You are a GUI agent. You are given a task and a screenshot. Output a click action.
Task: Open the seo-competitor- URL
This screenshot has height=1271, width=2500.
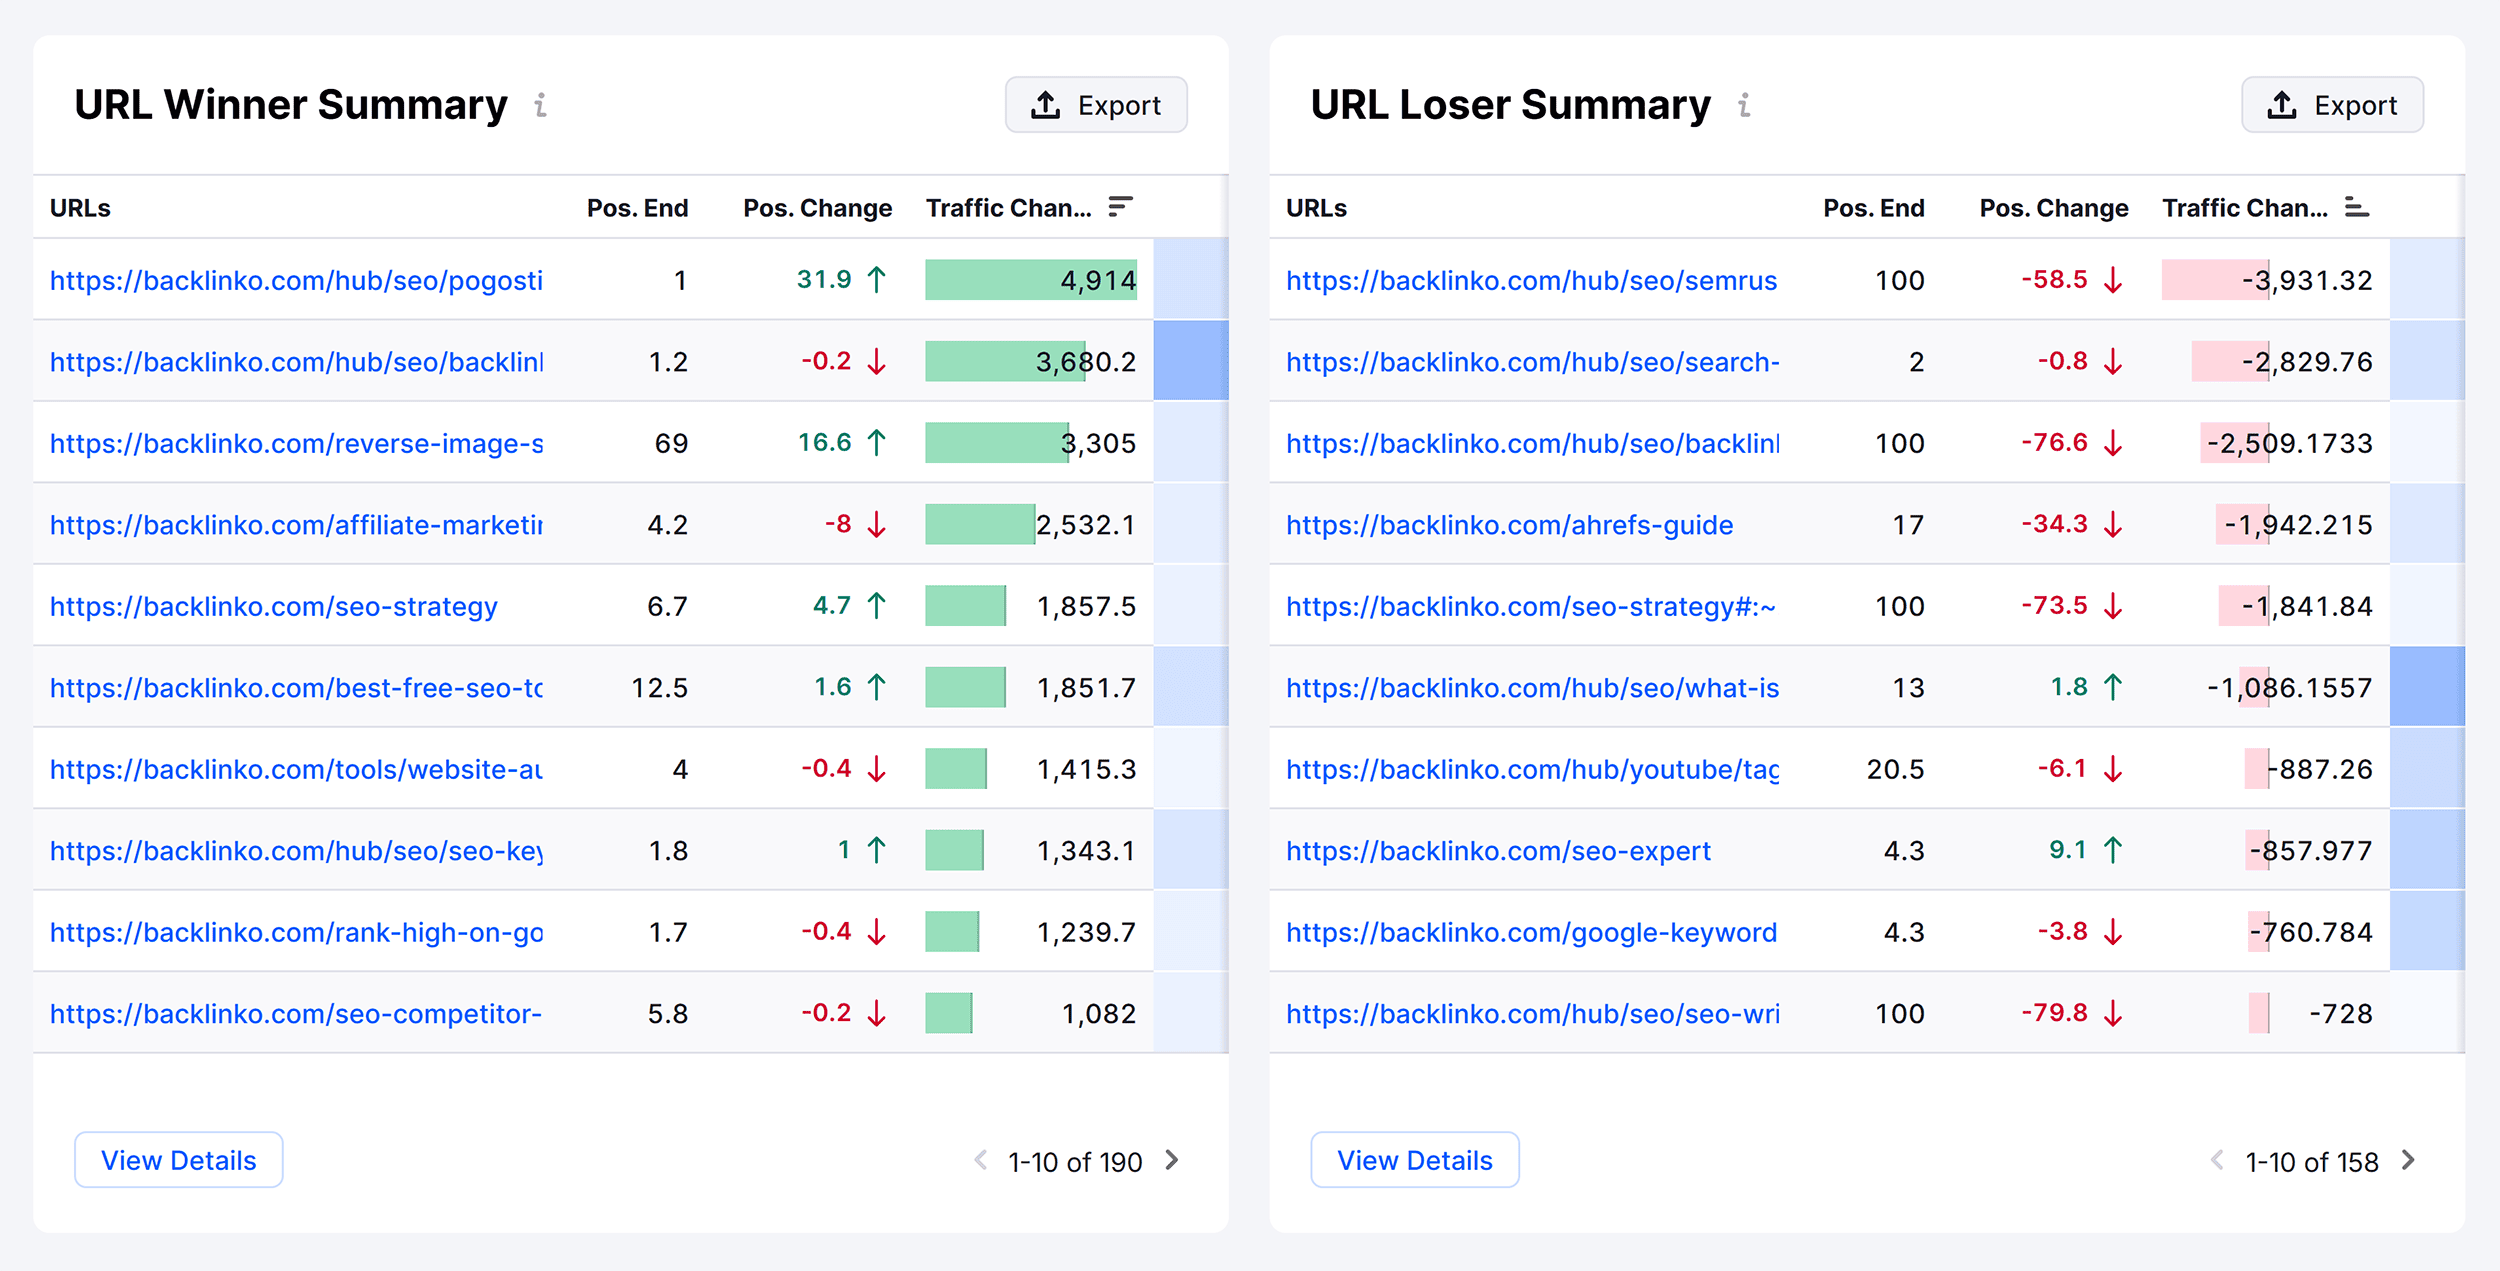(x=296, y=1014)
